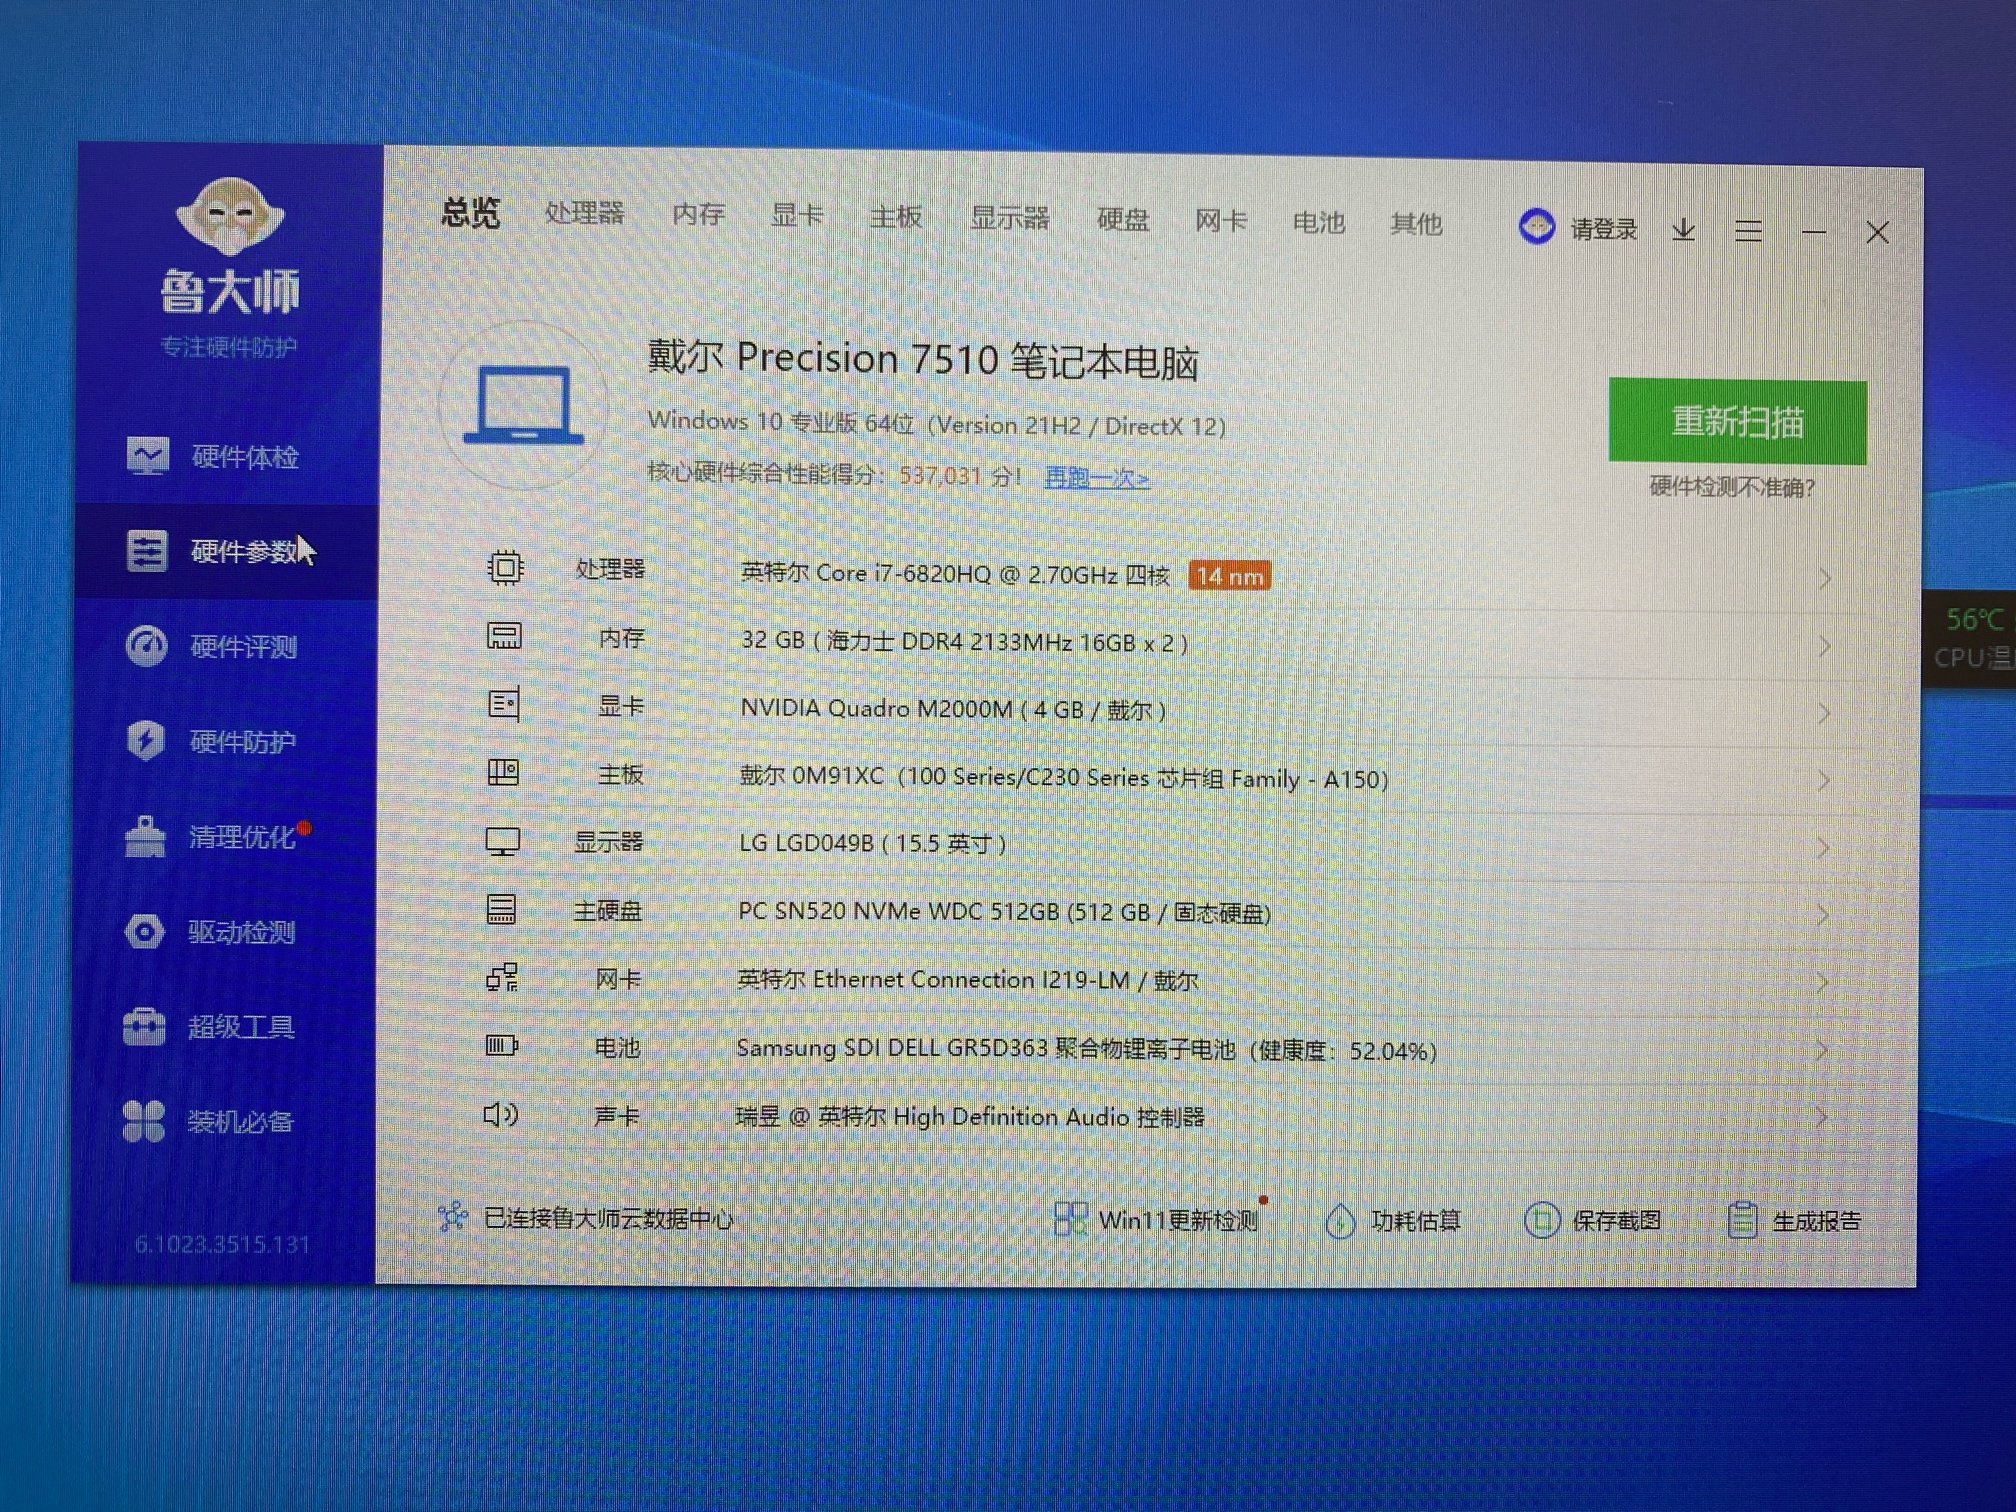2016x1512 pixels.
Task: Expand the 处理器 processor row chevron
Action: 1825,578
